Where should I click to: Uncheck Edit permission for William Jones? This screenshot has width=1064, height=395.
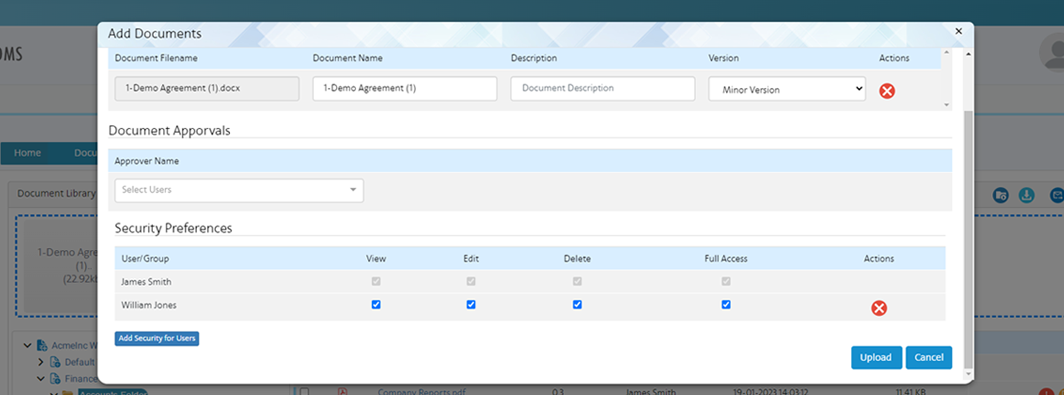click(471, 305)
